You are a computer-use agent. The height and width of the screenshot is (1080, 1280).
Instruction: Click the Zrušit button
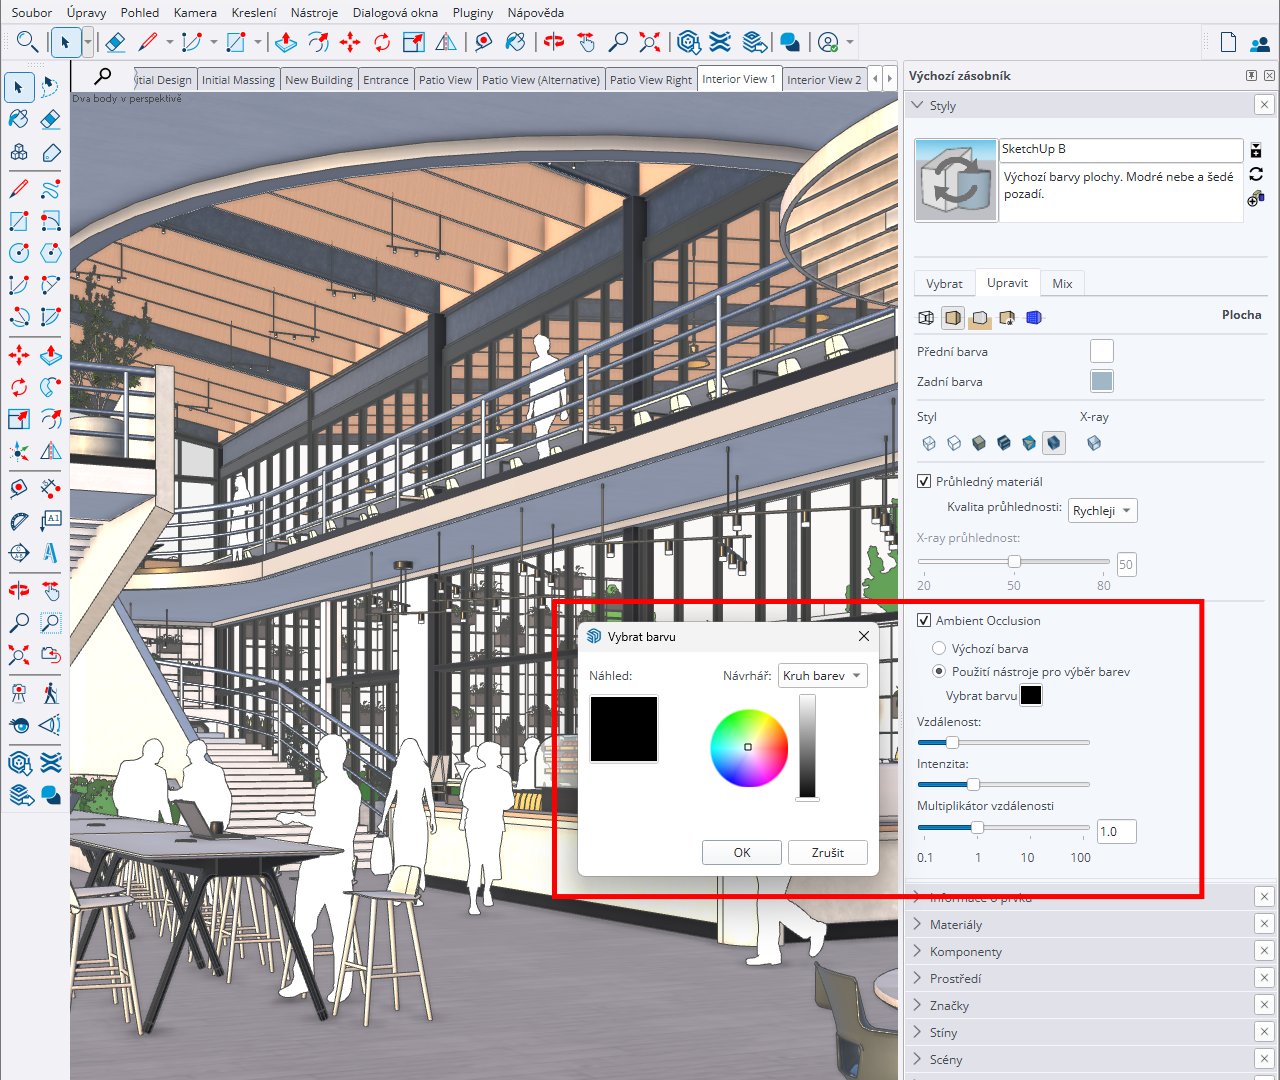click(827, 852)
